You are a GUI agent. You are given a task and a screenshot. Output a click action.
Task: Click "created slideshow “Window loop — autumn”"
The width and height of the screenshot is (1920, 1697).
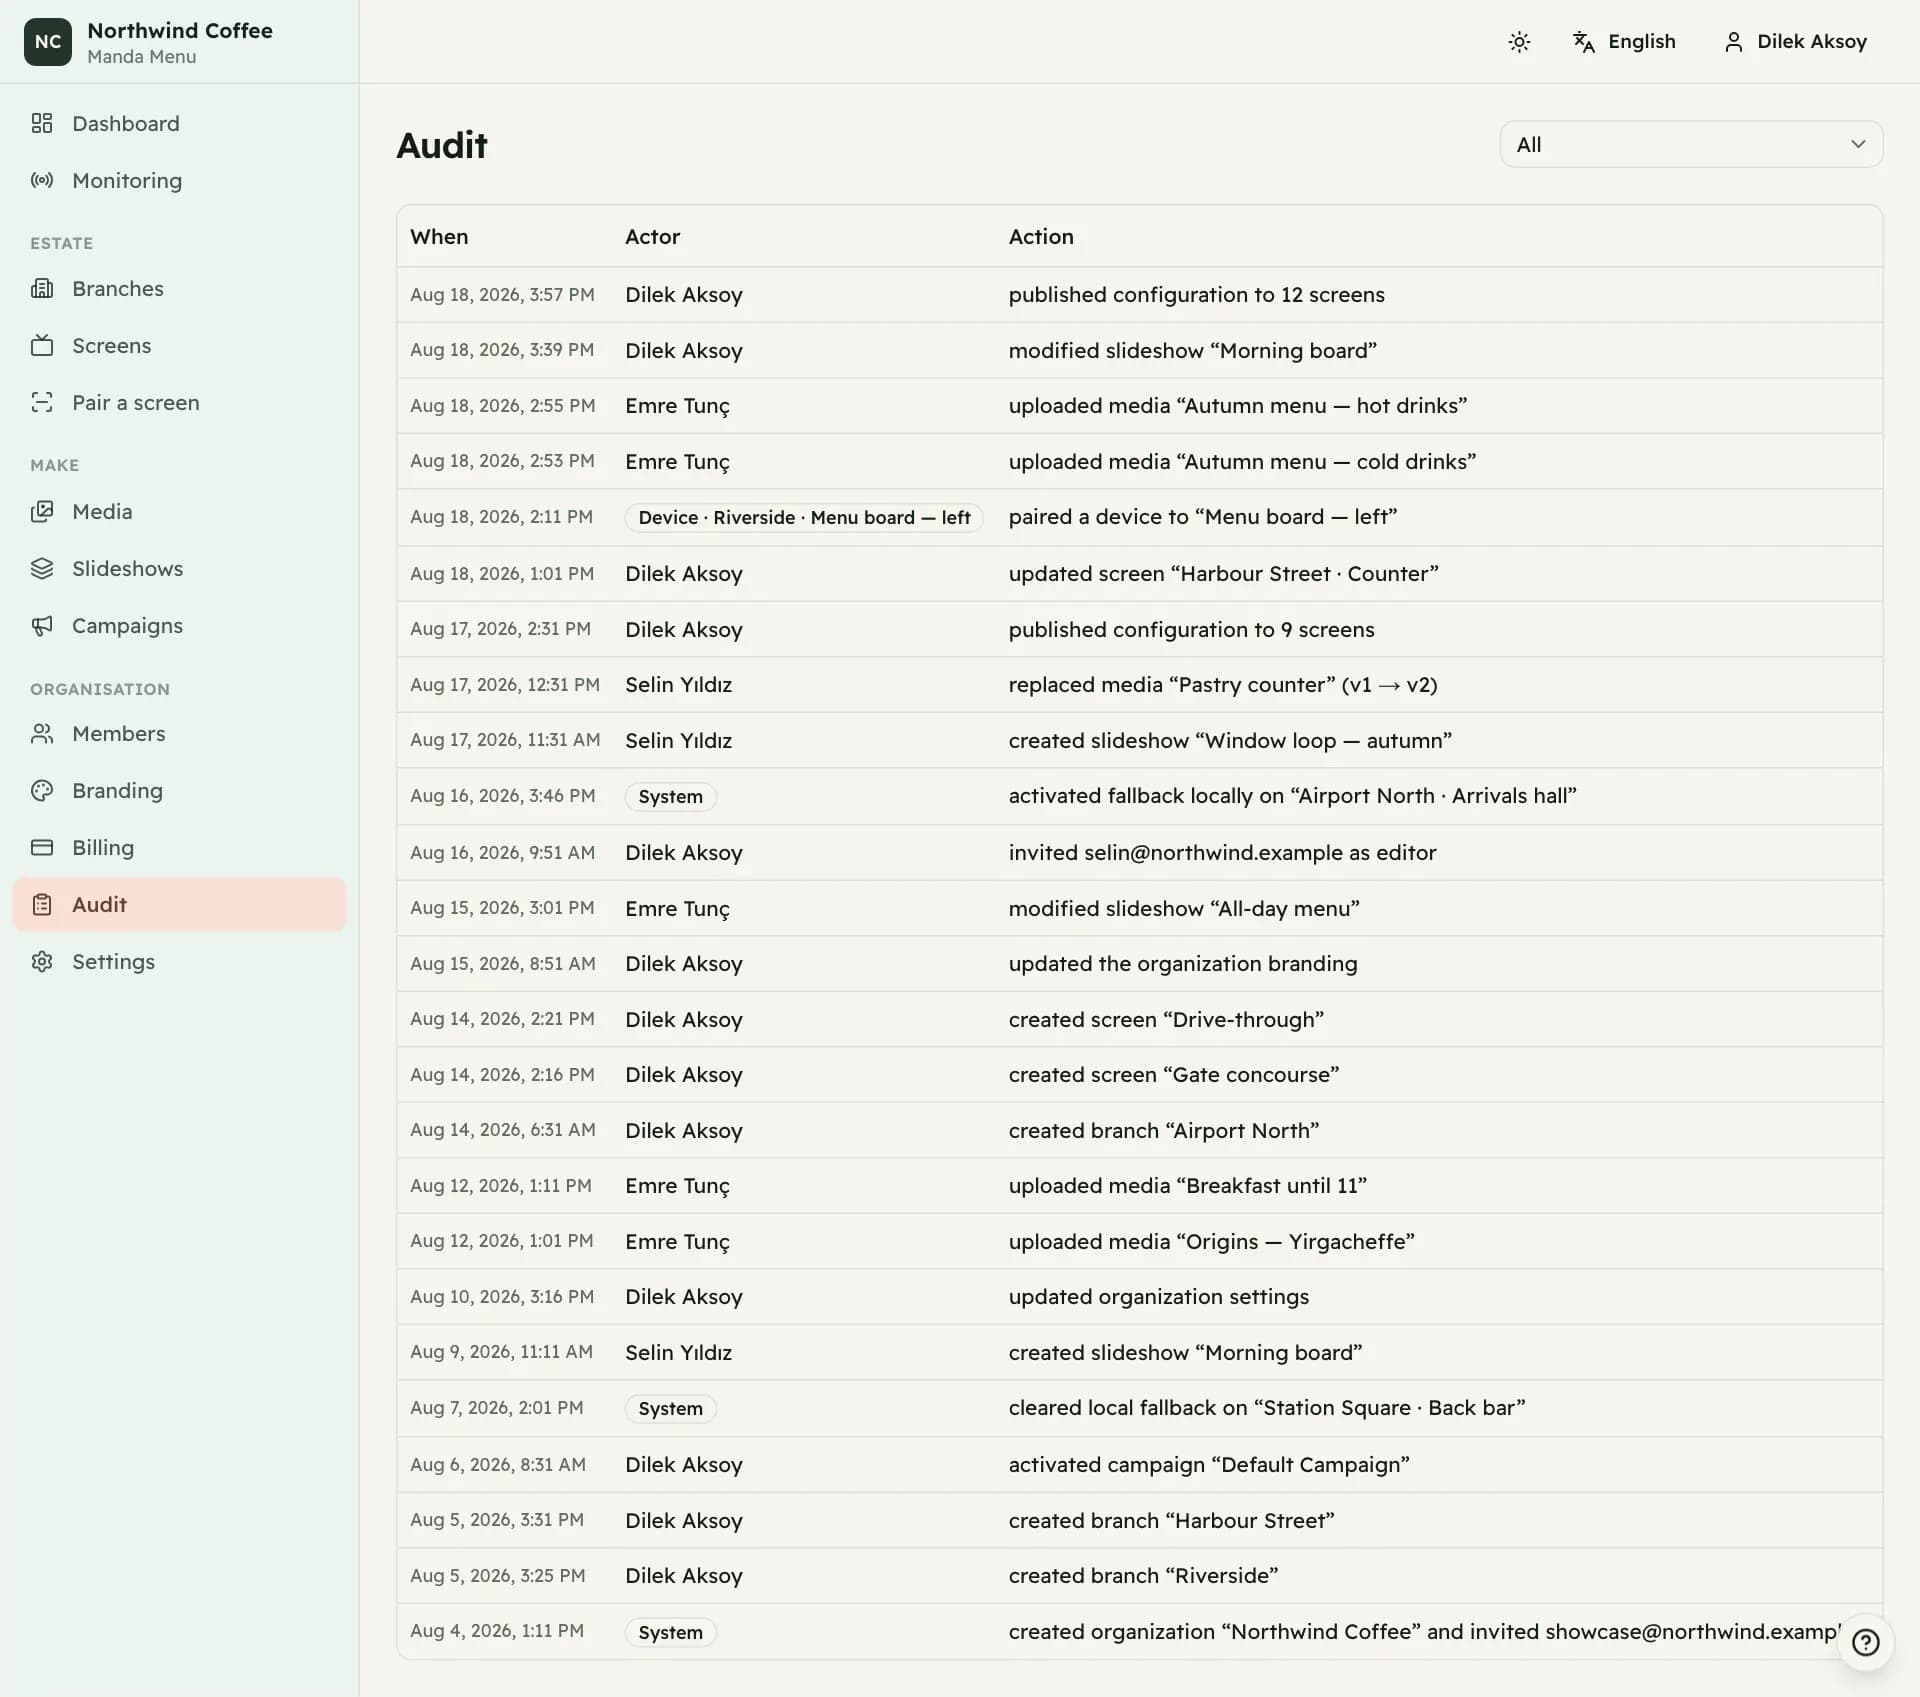1230,740
